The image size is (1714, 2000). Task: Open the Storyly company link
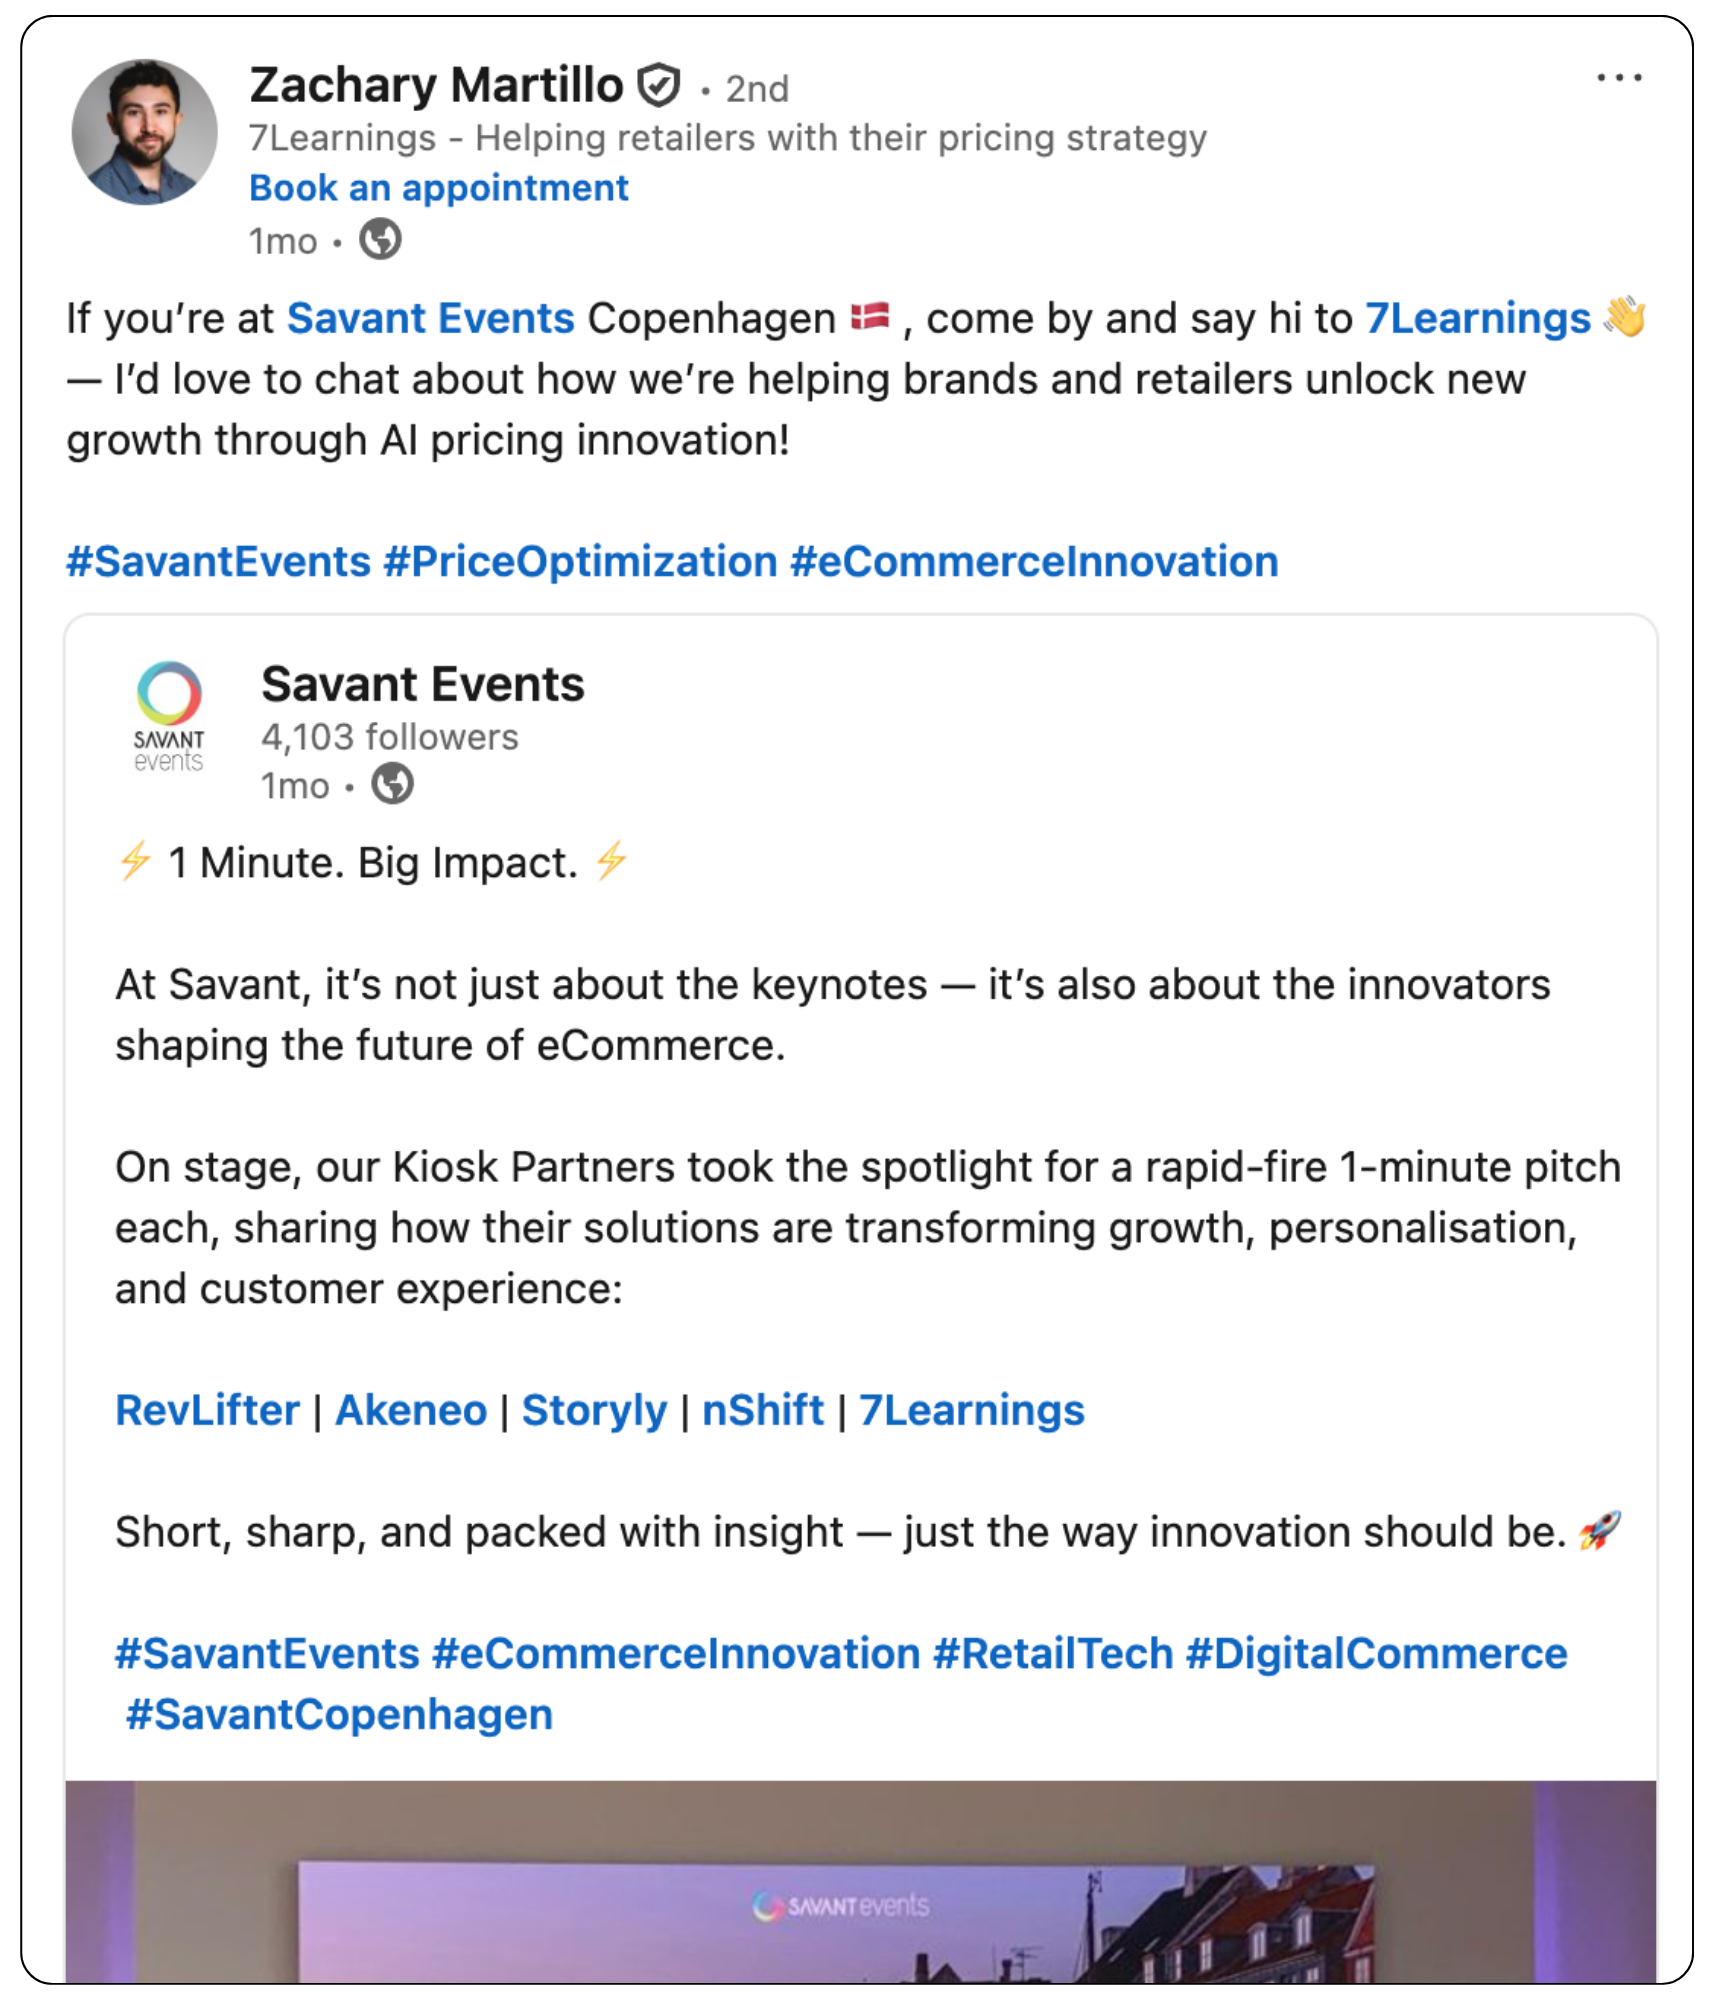click(x=594, y=1410)
